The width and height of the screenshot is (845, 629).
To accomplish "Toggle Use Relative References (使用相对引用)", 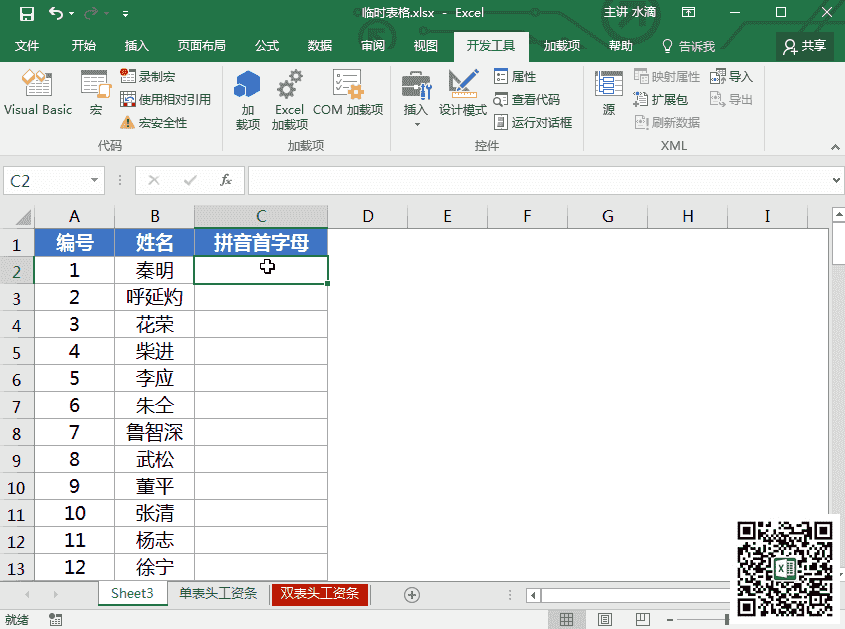I will [165, 99].
